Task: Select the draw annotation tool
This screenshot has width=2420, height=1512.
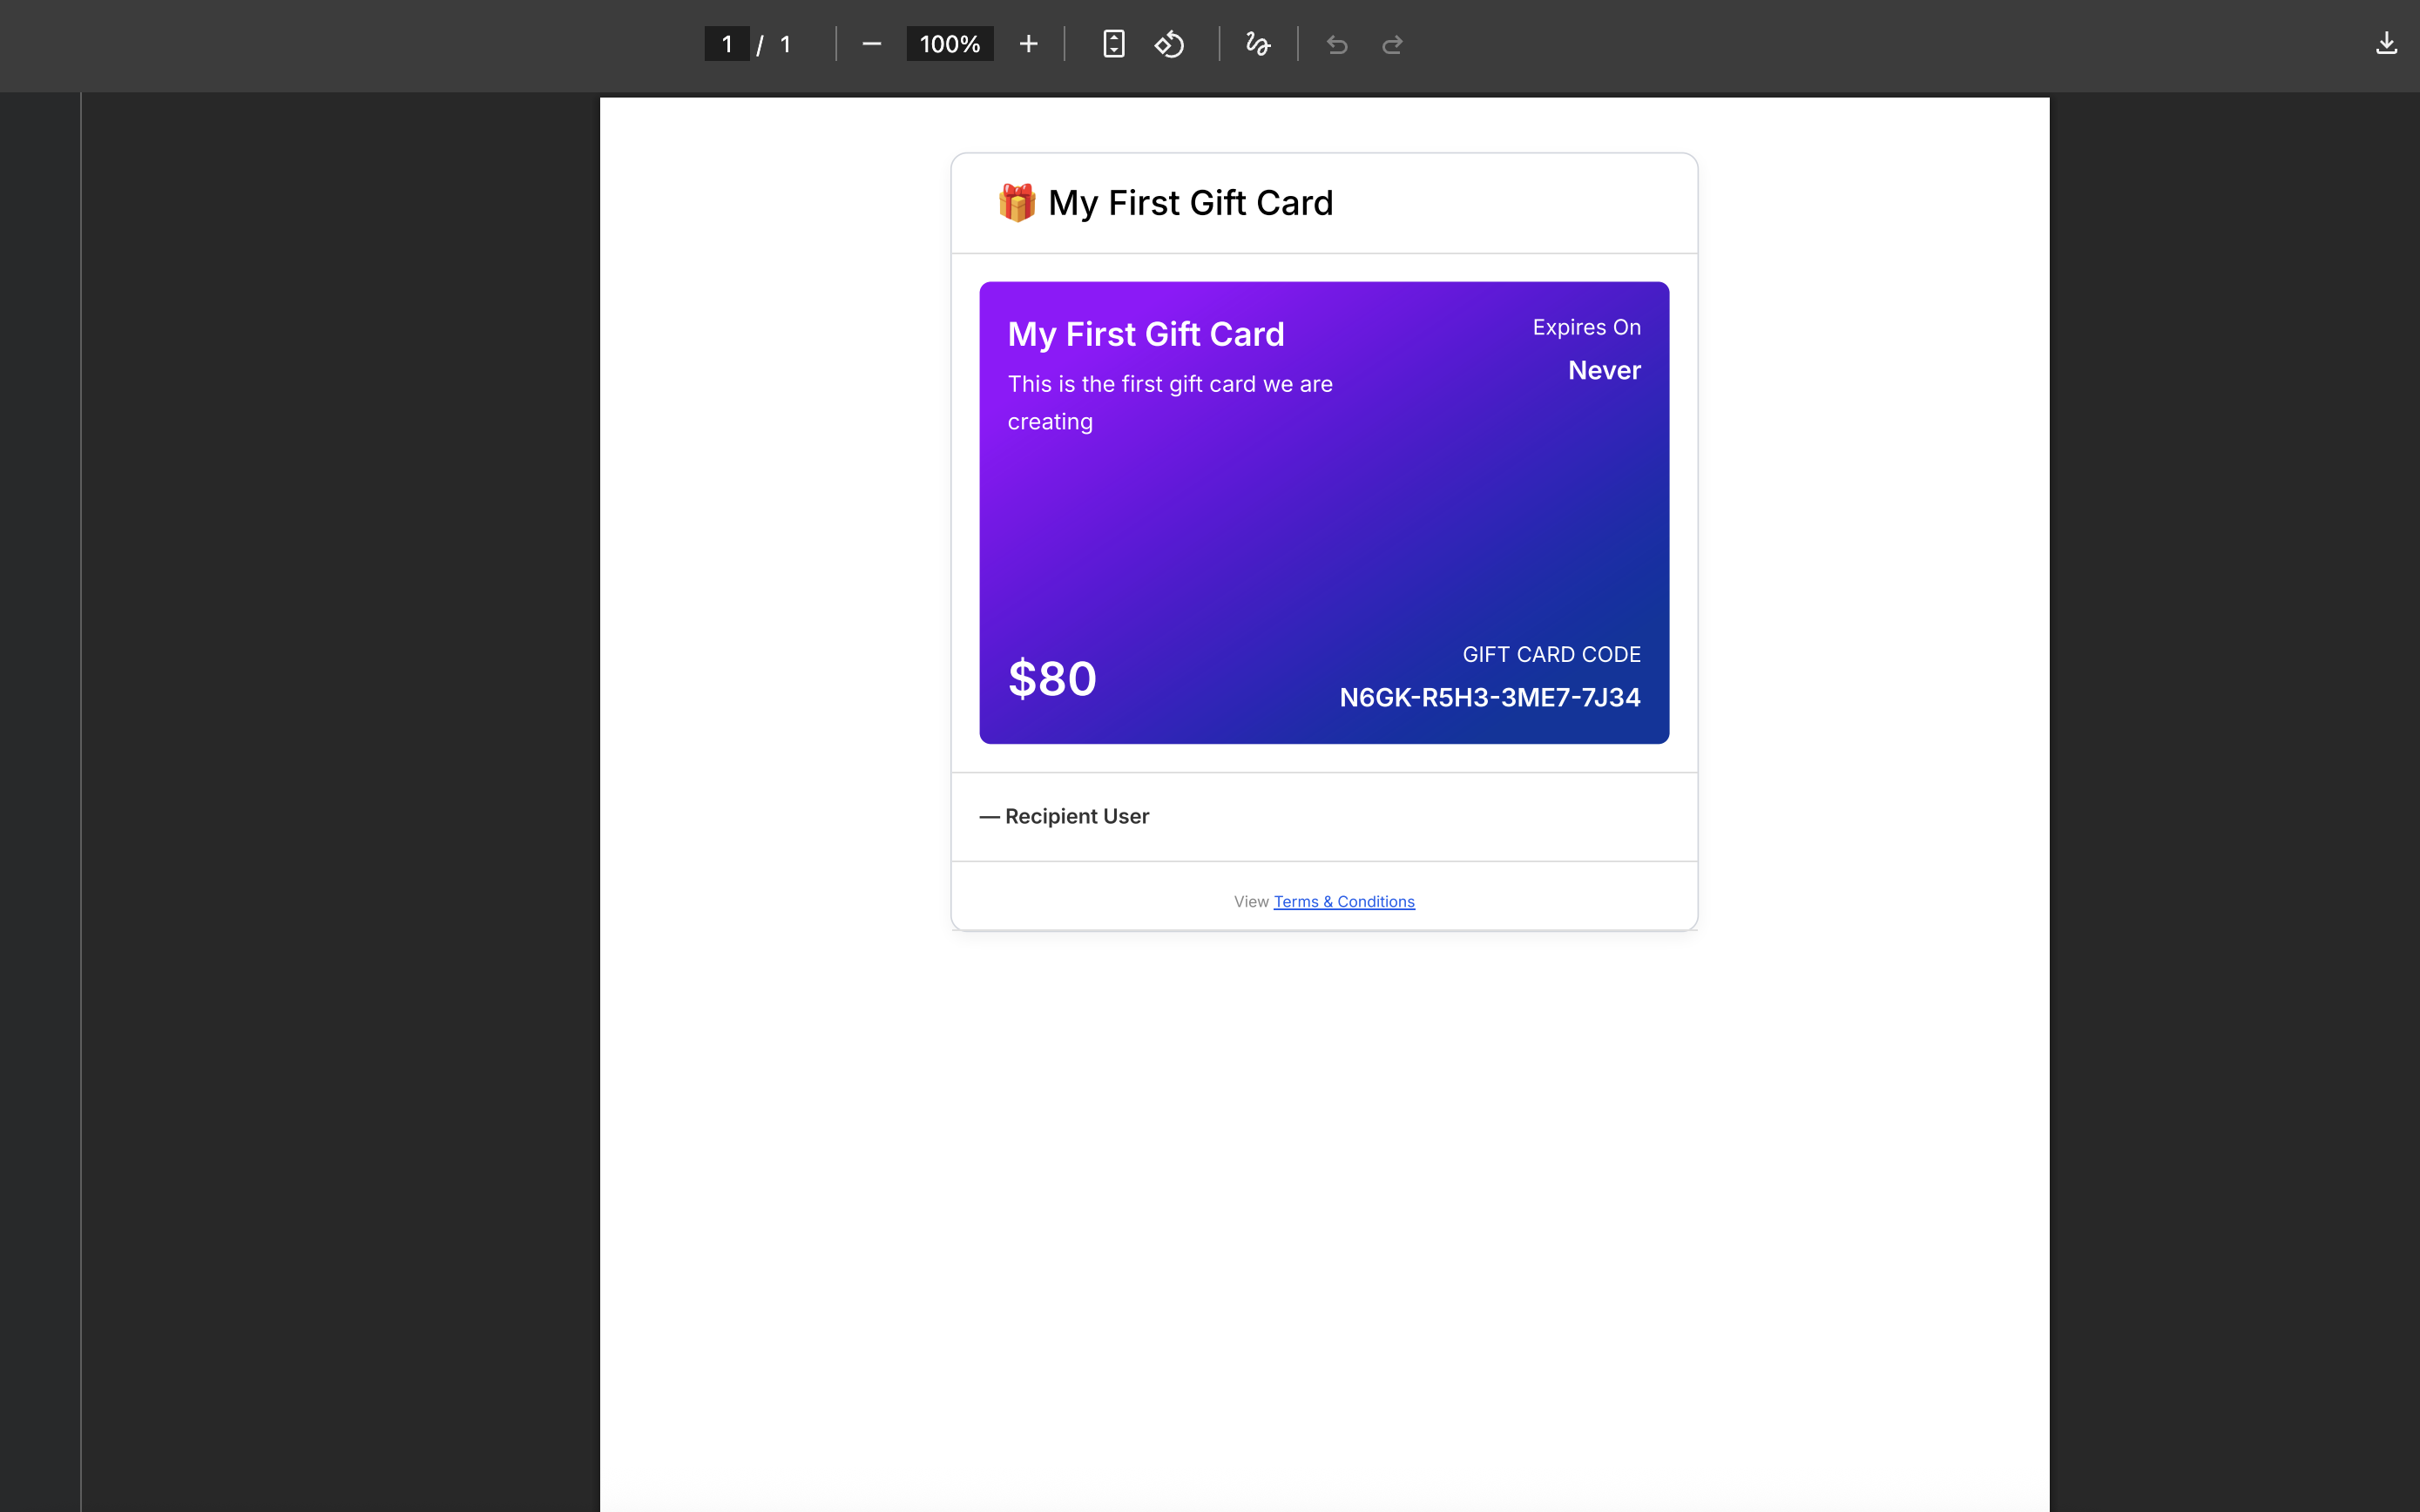Action: (x=1258, y=44)
